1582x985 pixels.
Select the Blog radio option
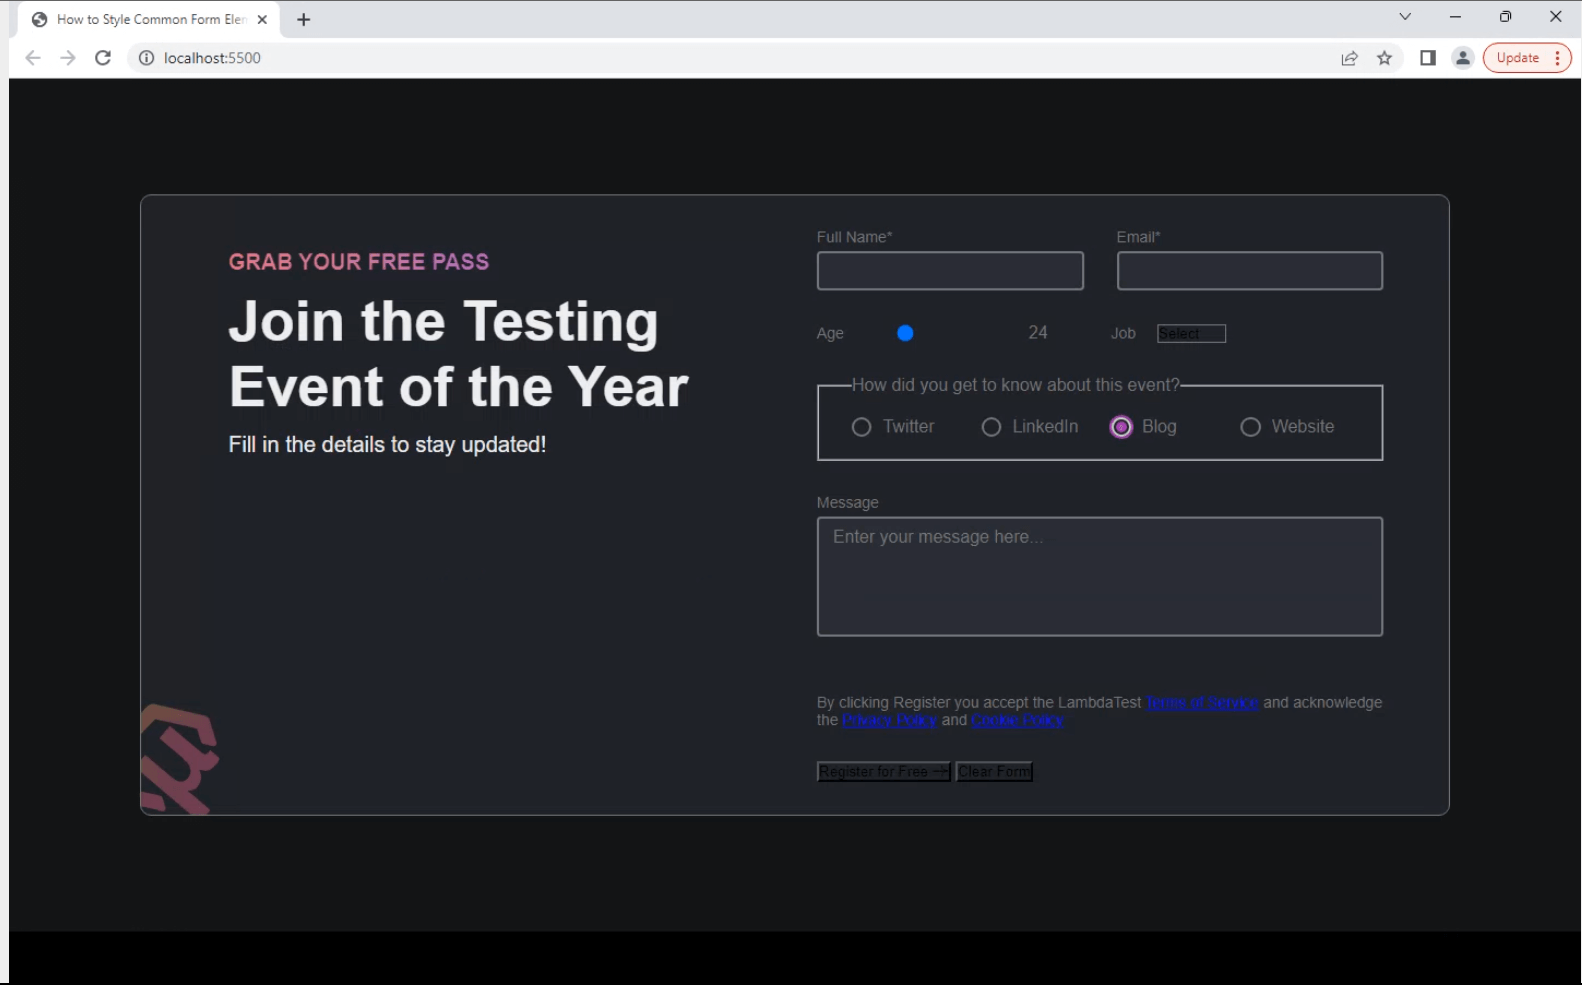[1121, 427]
